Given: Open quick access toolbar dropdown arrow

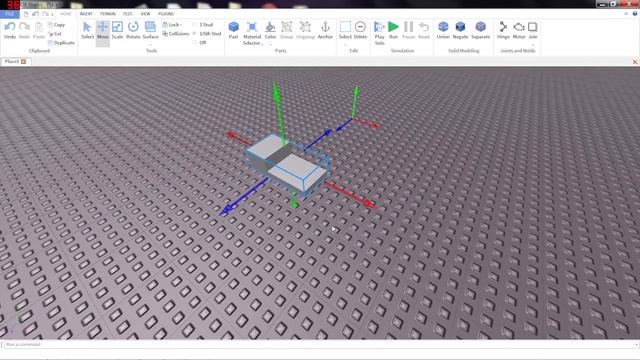Looking at the screenshot, I should 52,14.
